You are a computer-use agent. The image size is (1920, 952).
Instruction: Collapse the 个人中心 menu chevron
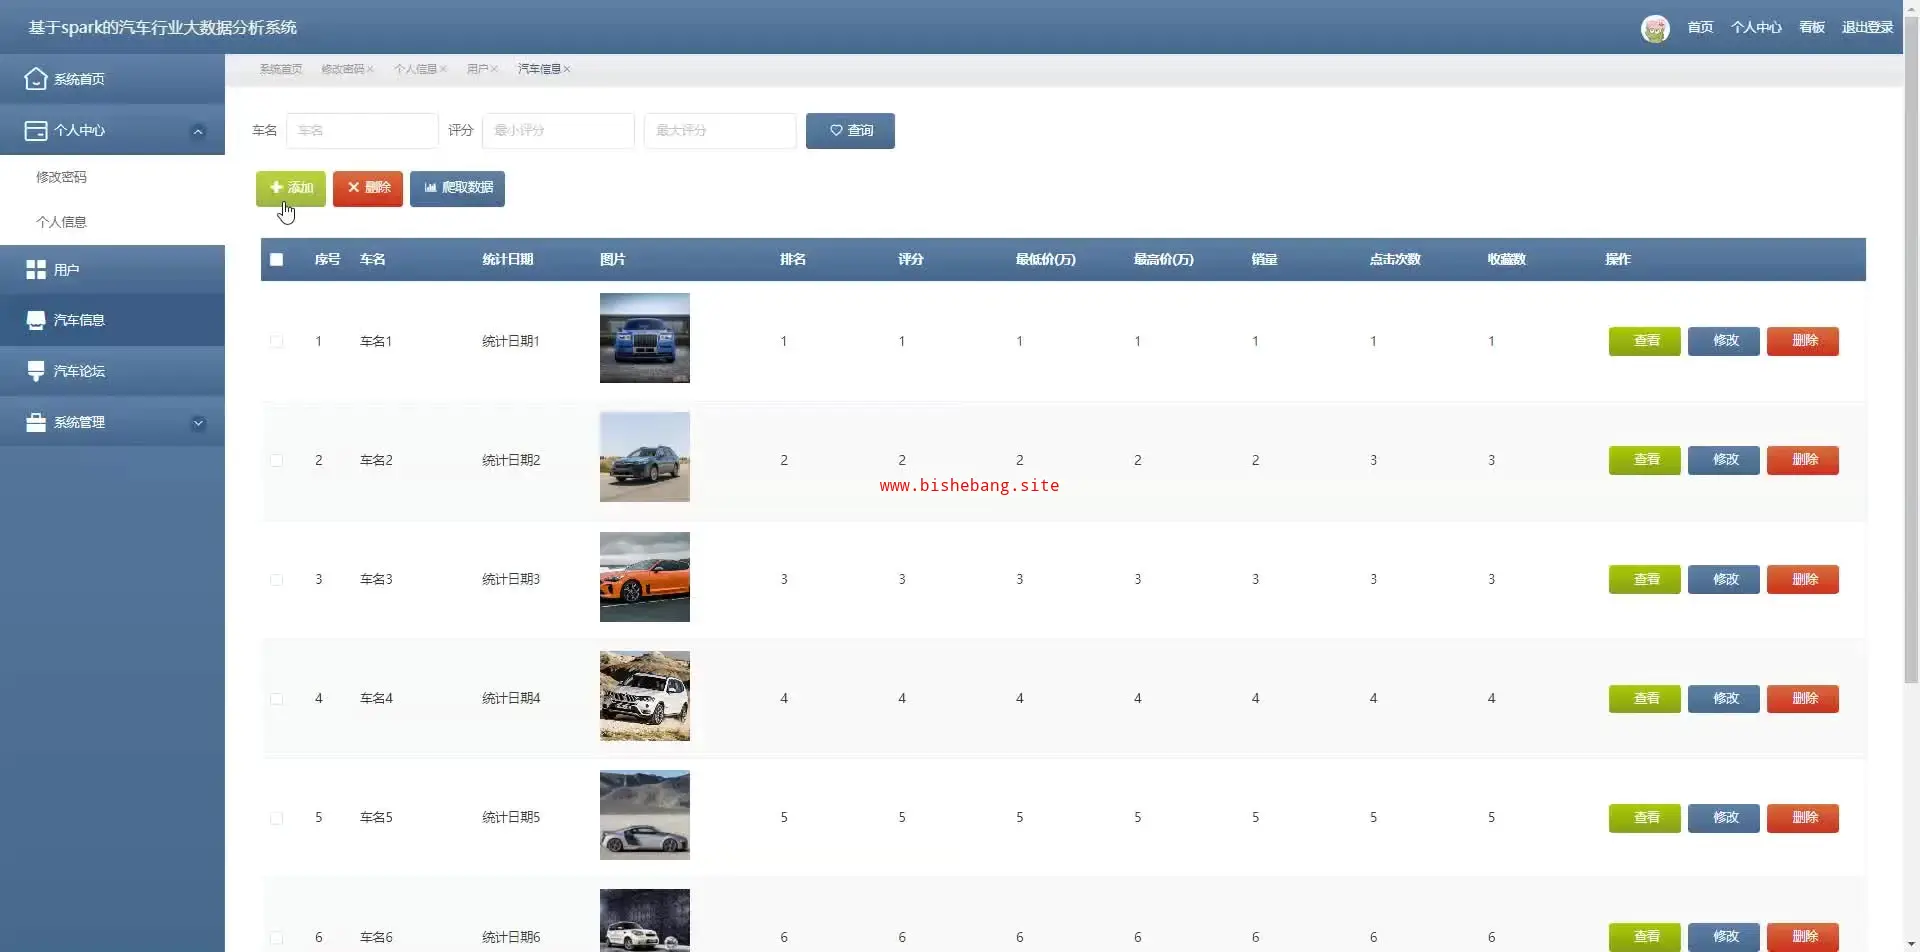198,131
